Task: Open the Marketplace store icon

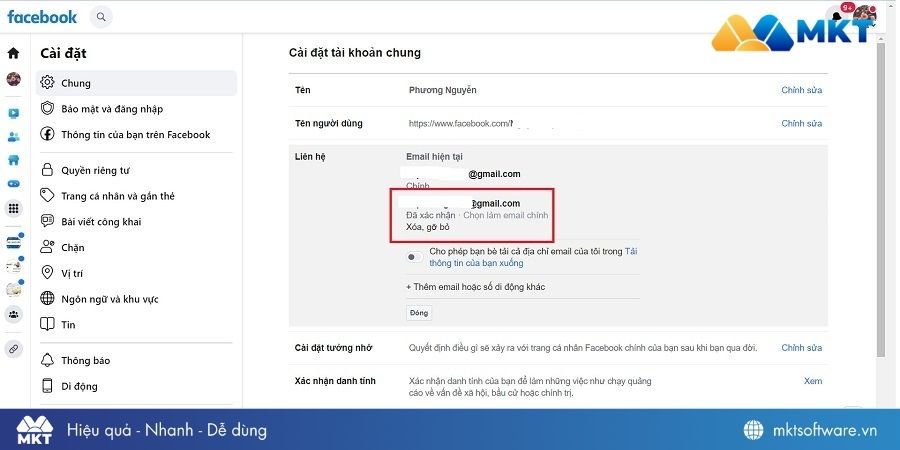Action: tap(13, 160)
